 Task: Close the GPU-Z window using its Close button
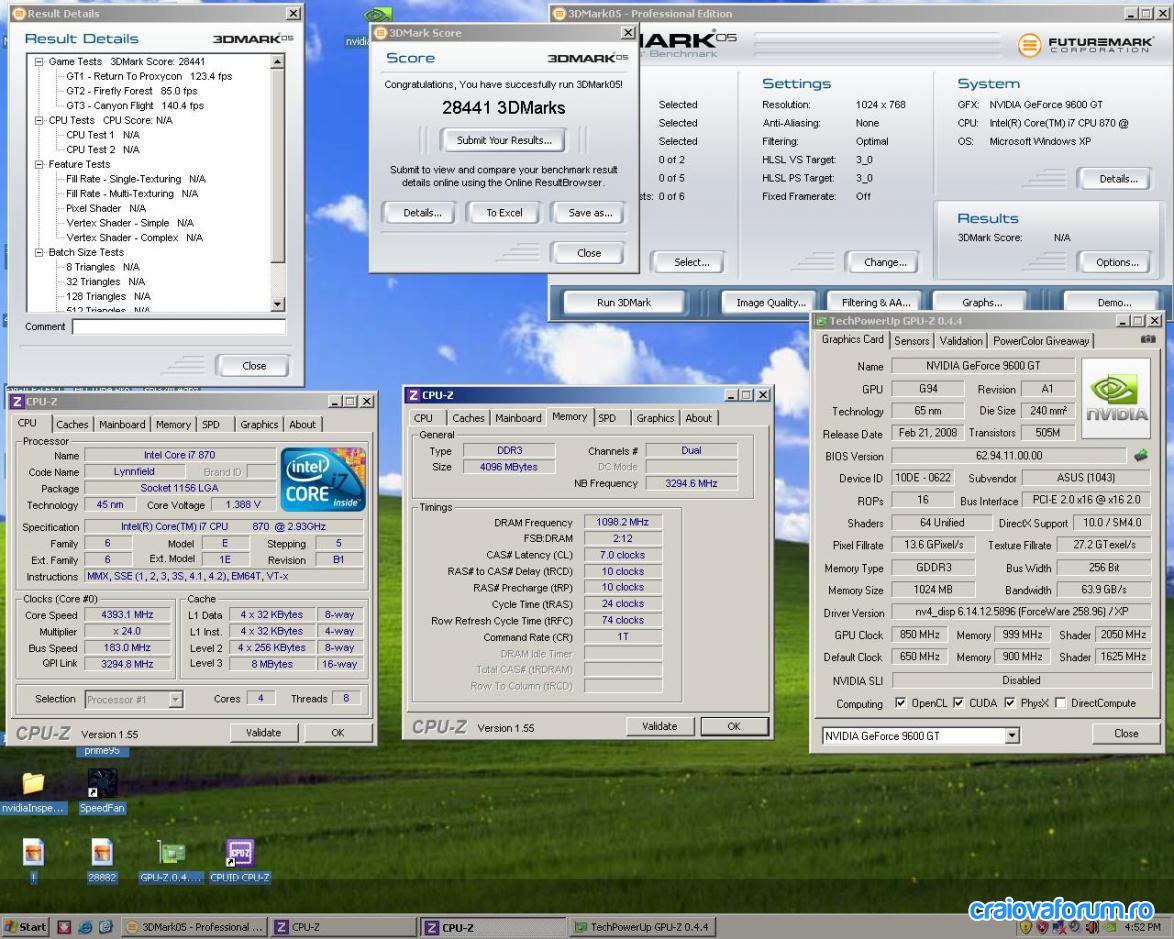point(1125,734)
